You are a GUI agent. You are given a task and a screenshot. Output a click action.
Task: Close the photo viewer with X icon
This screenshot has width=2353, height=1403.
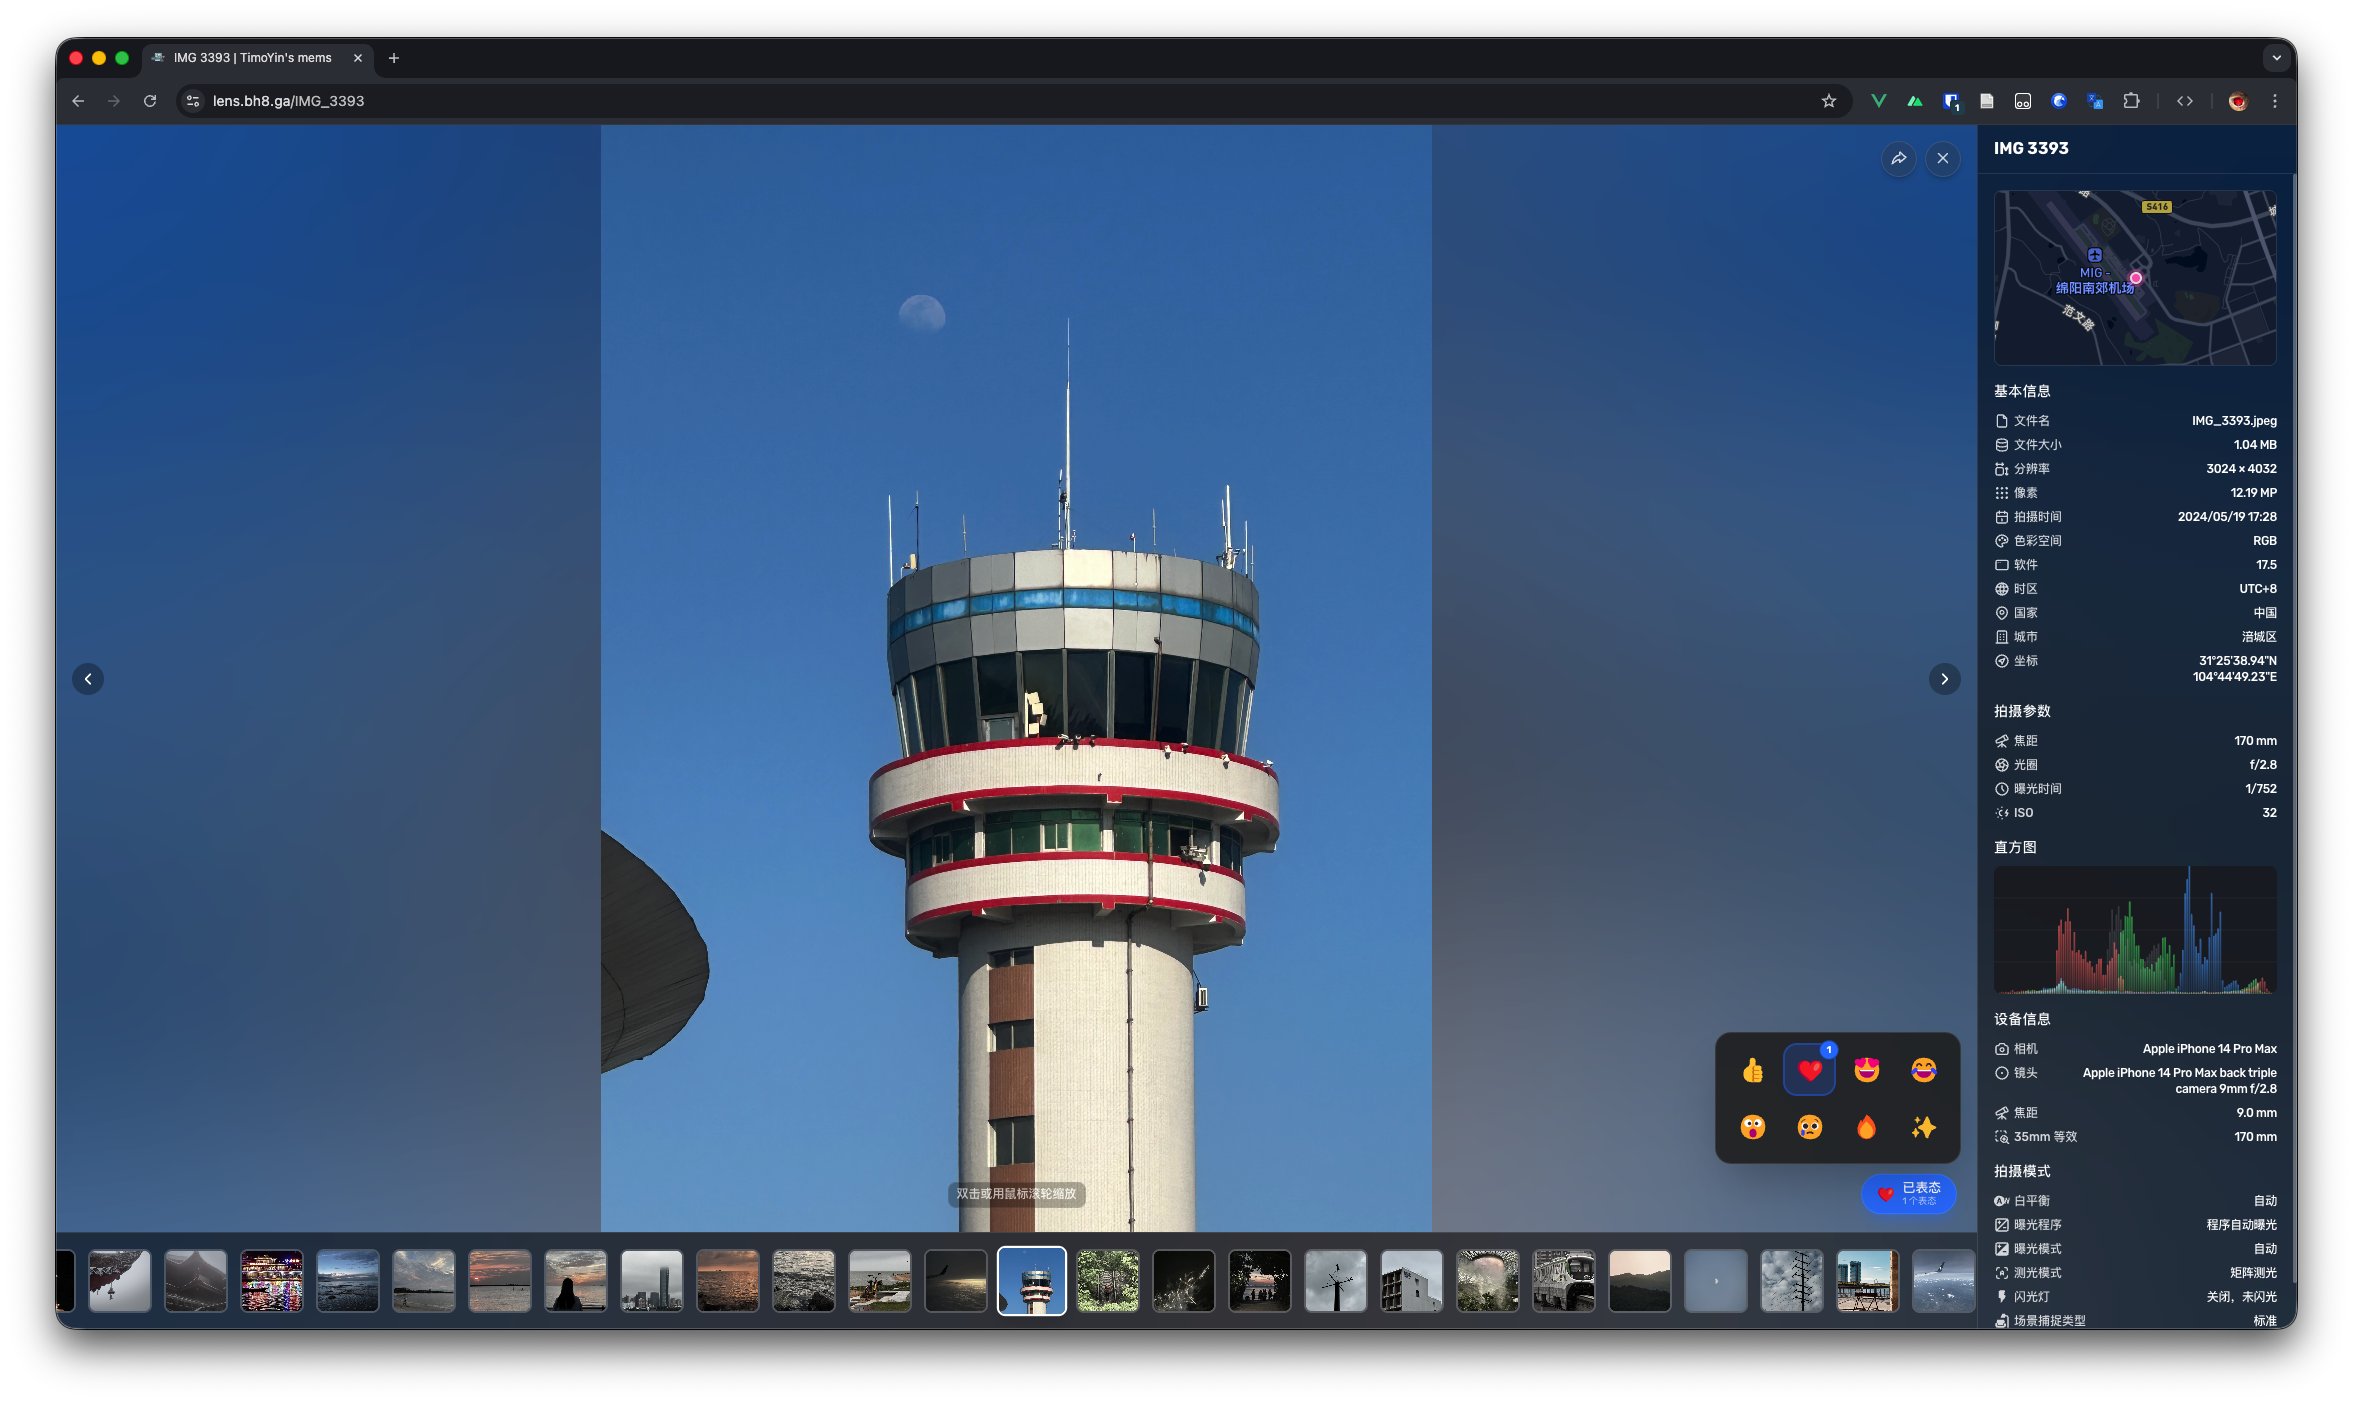tap(1942, 158)
